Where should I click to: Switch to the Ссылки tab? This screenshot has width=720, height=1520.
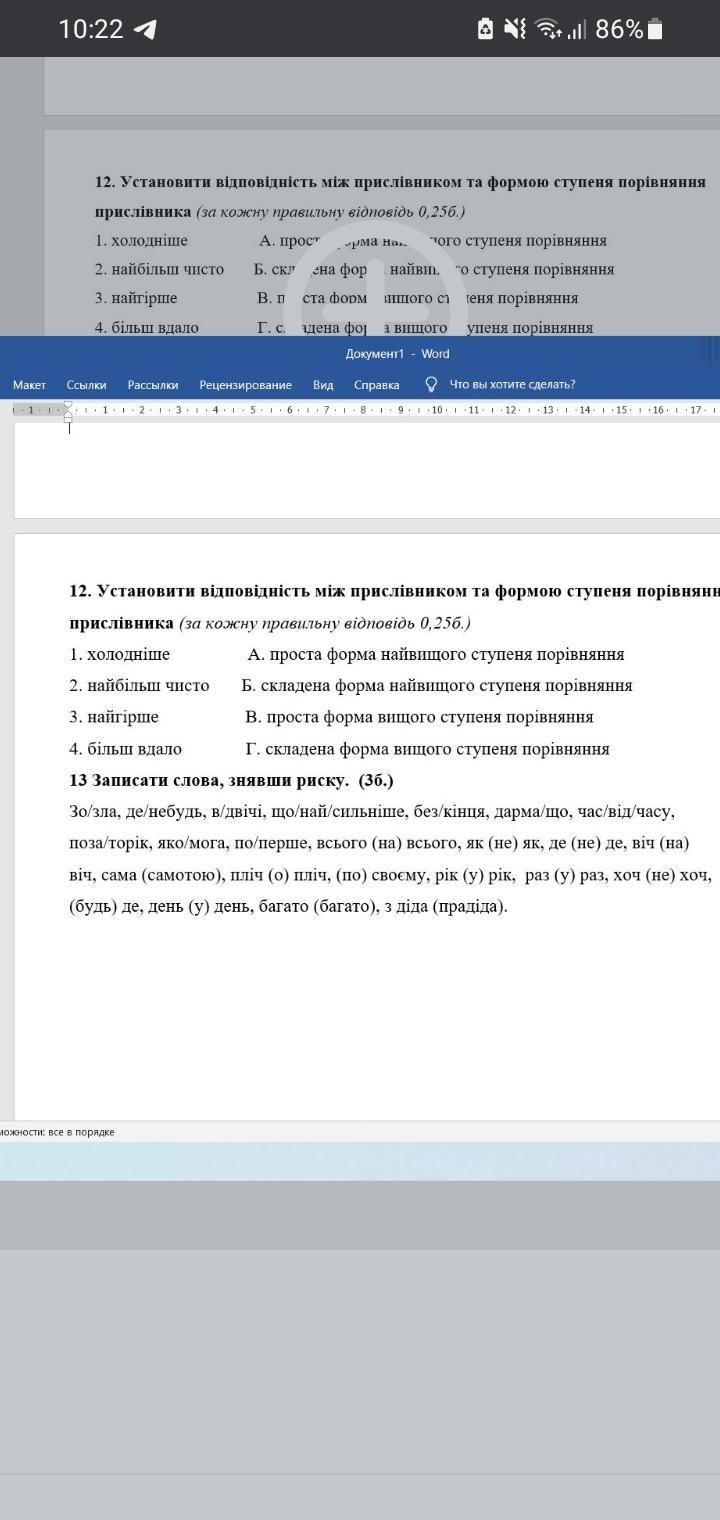point(86,385)
